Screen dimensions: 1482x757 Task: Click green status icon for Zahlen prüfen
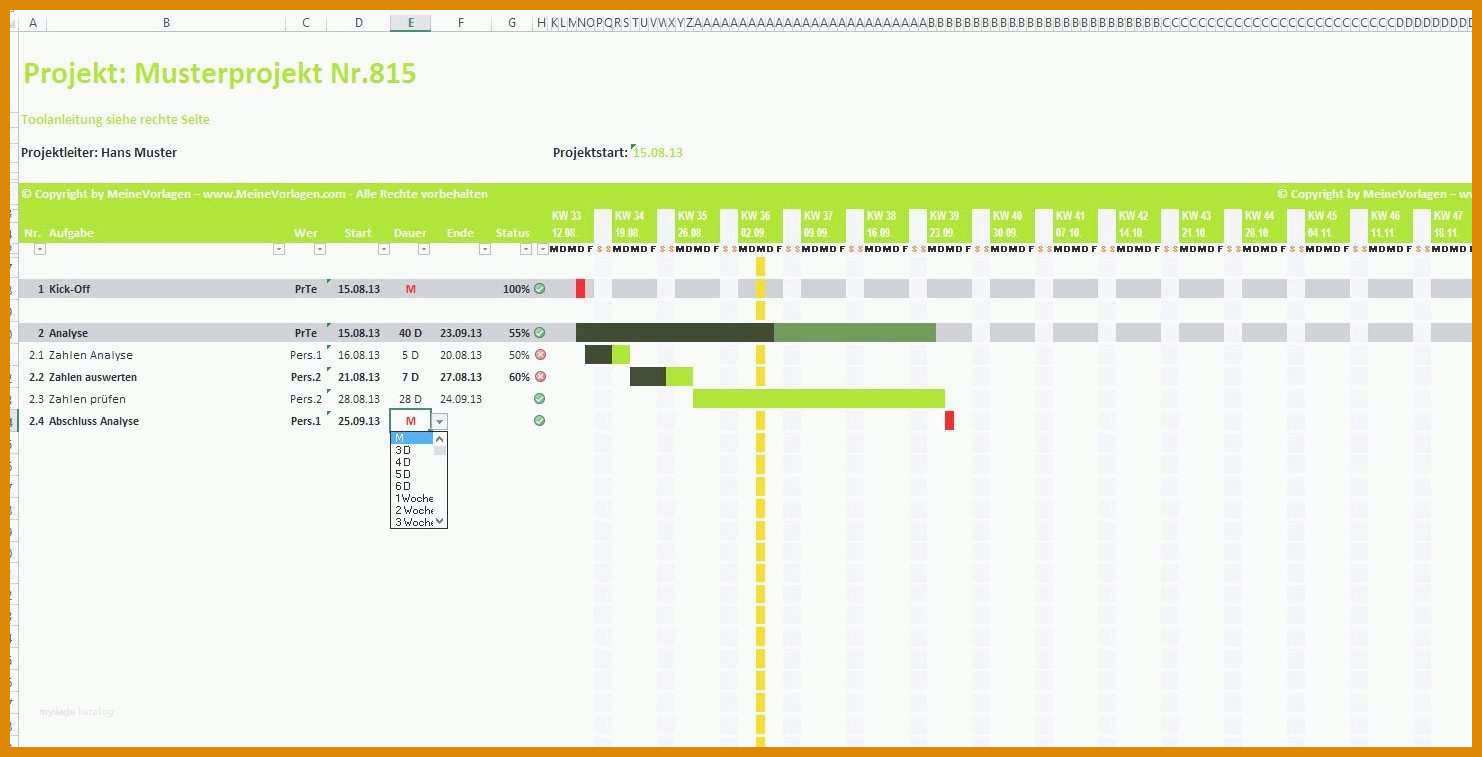click(539, 399)
